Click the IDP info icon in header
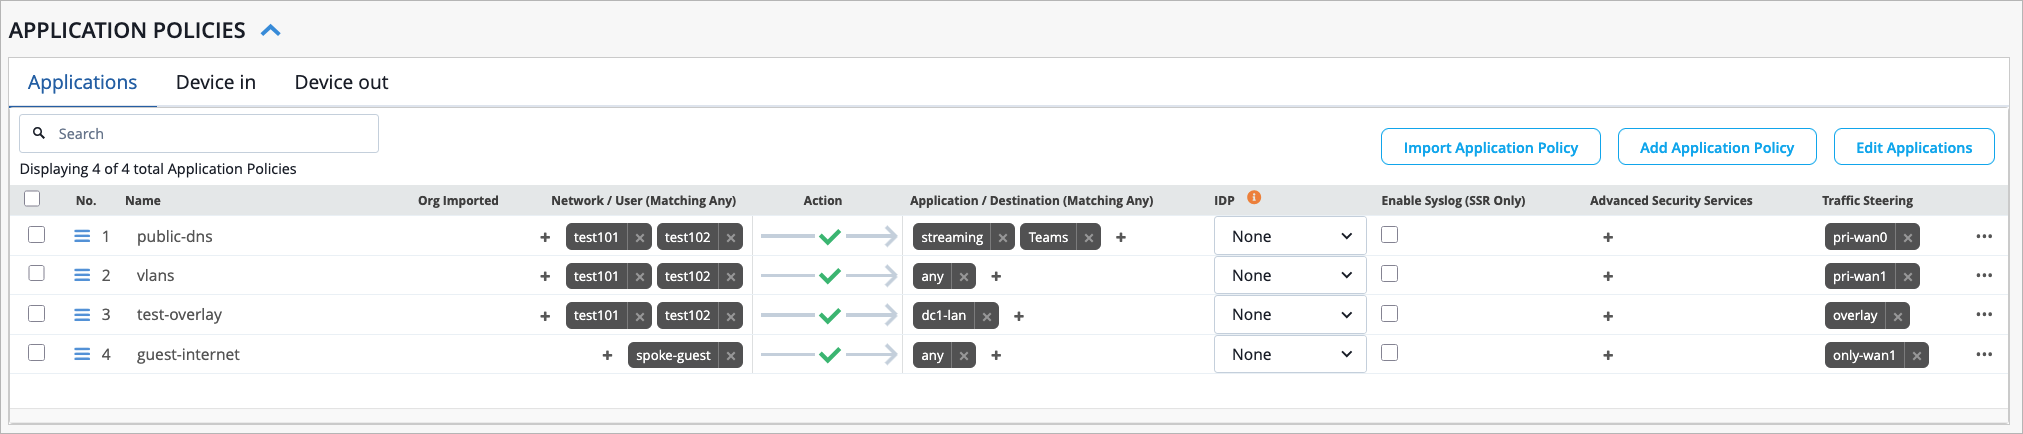 coord(1254,198)
